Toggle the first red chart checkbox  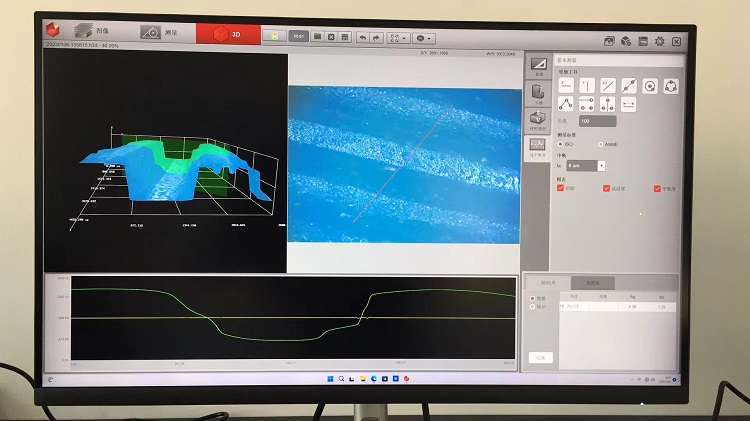[560, 187]
